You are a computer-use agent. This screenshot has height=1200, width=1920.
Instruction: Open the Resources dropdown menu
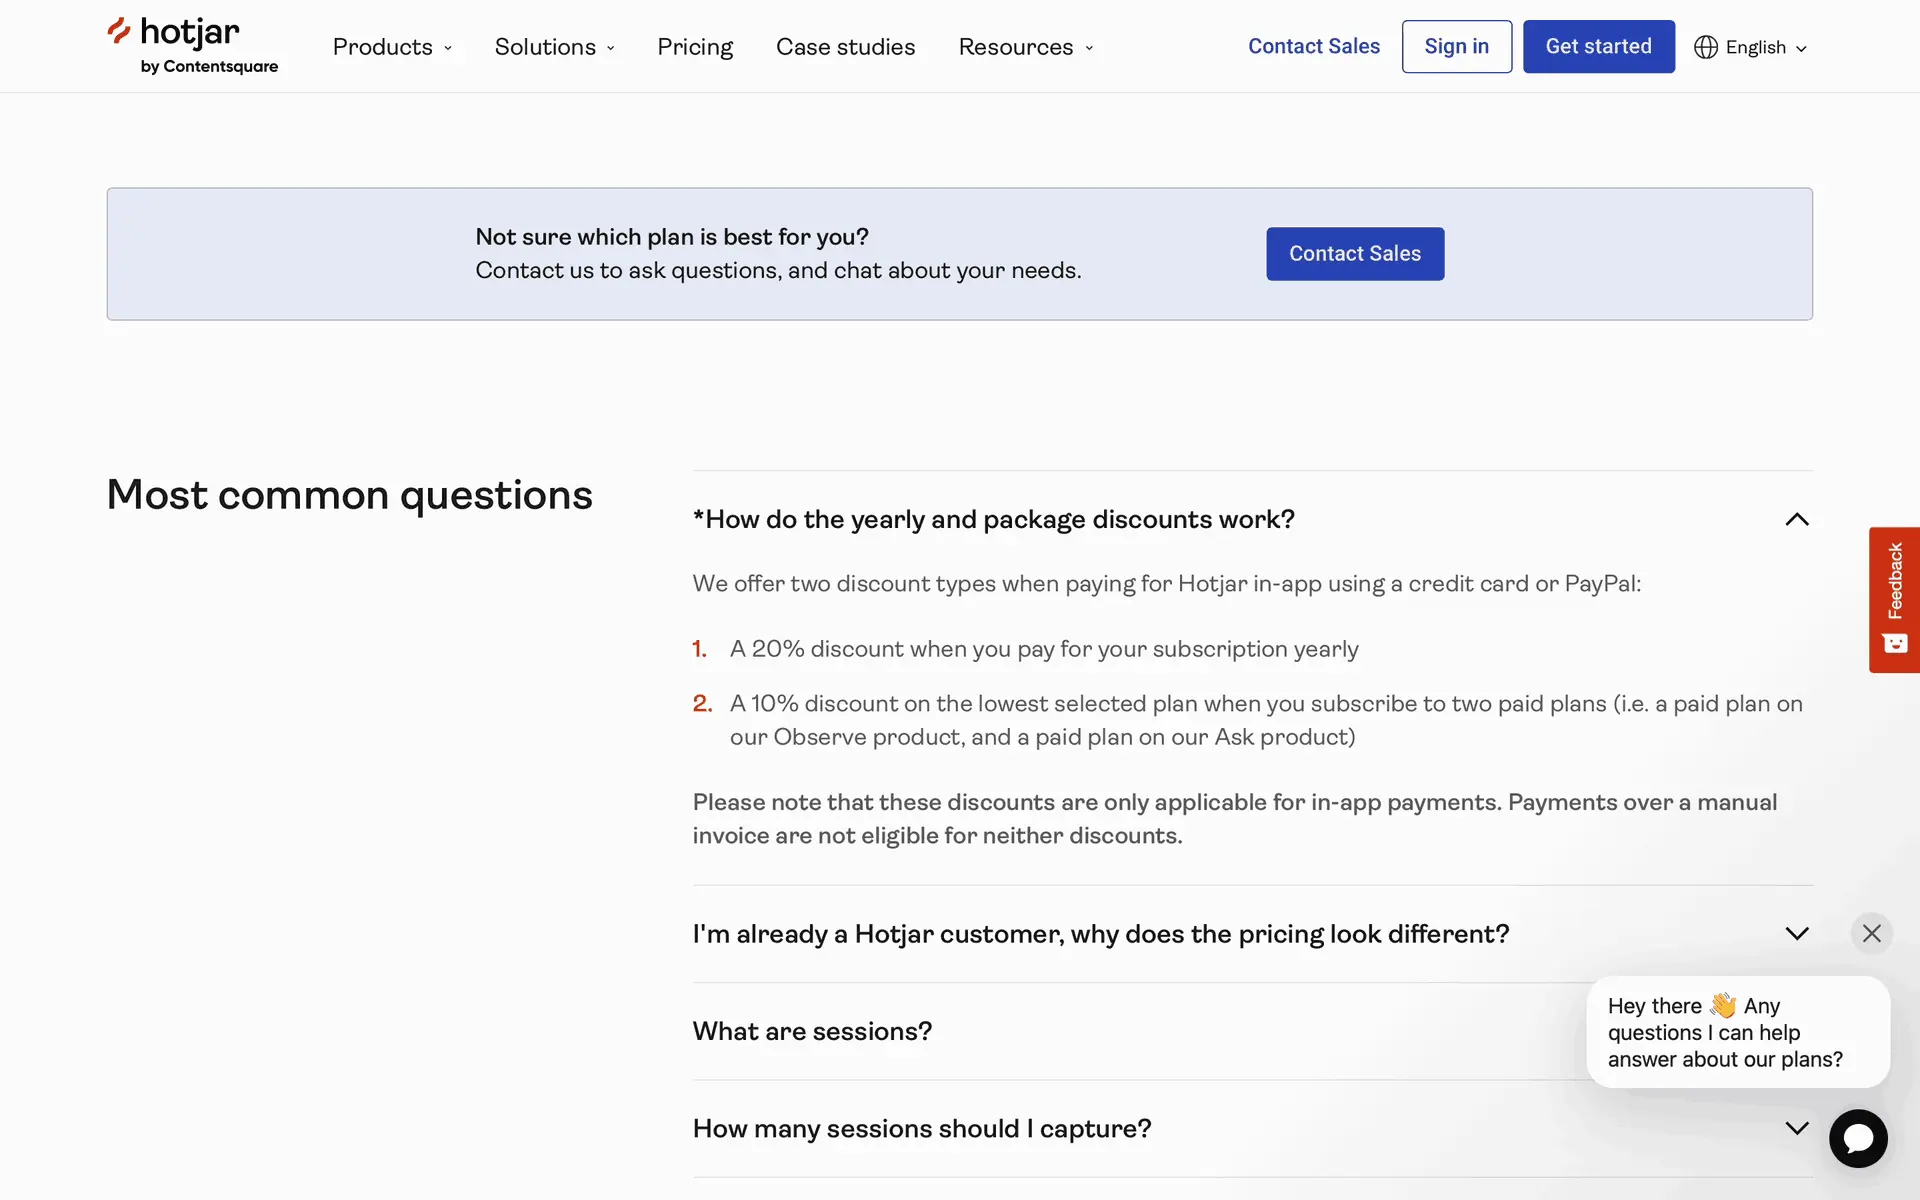(x=1025, y=47)
